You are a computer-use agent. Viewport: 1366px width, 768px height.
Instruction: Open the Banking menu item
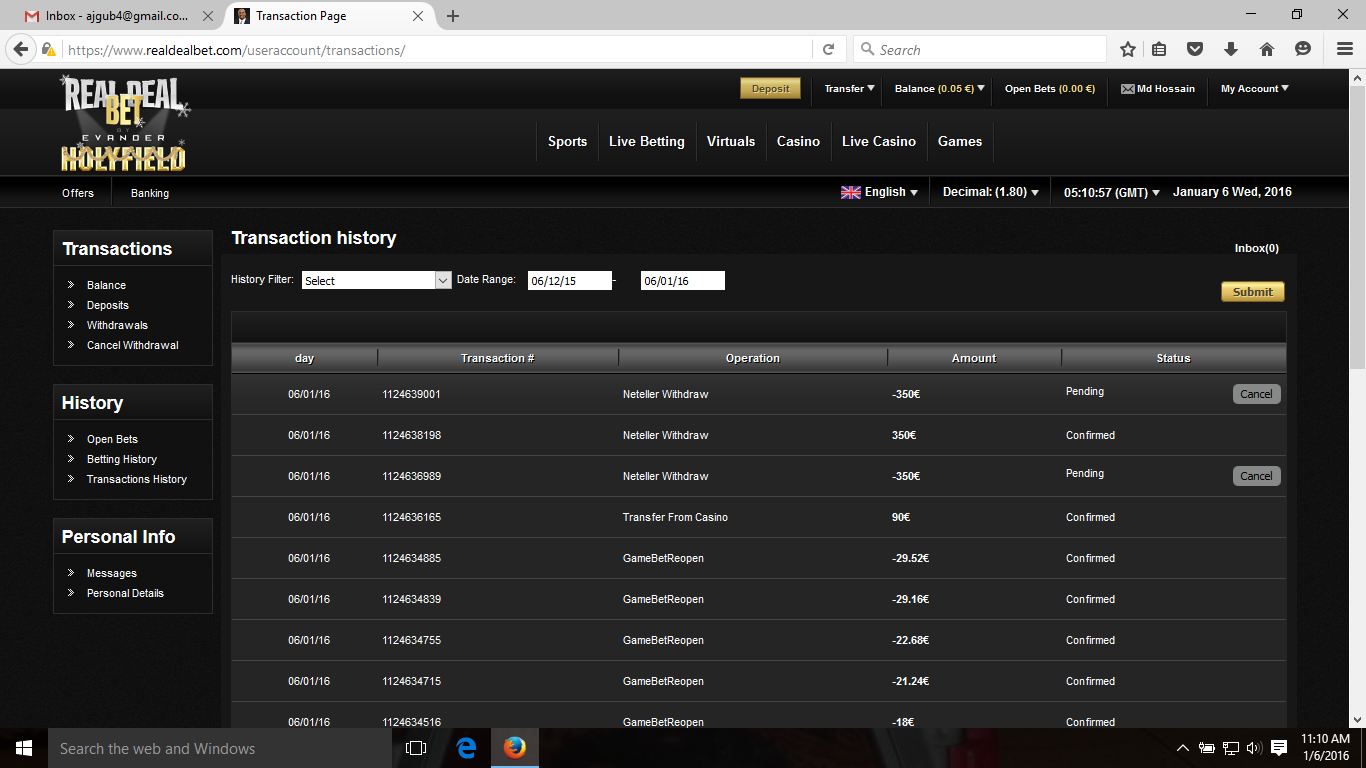pos(150,193)
